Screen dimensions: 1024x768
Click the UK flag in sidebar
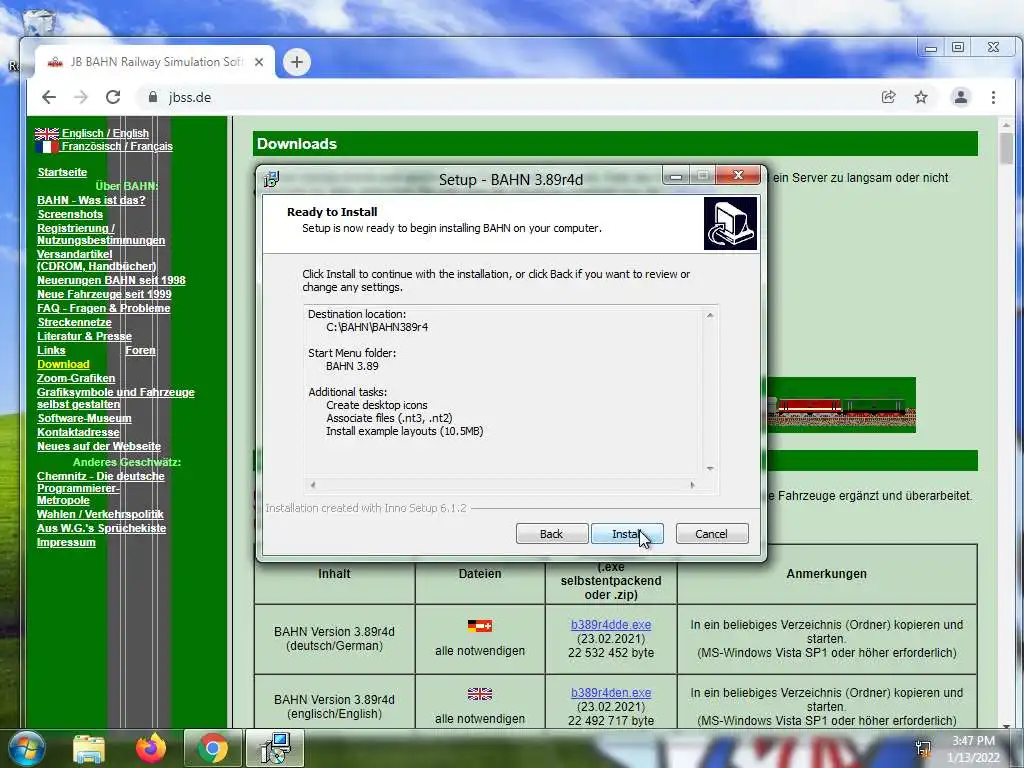coord(46,134)
